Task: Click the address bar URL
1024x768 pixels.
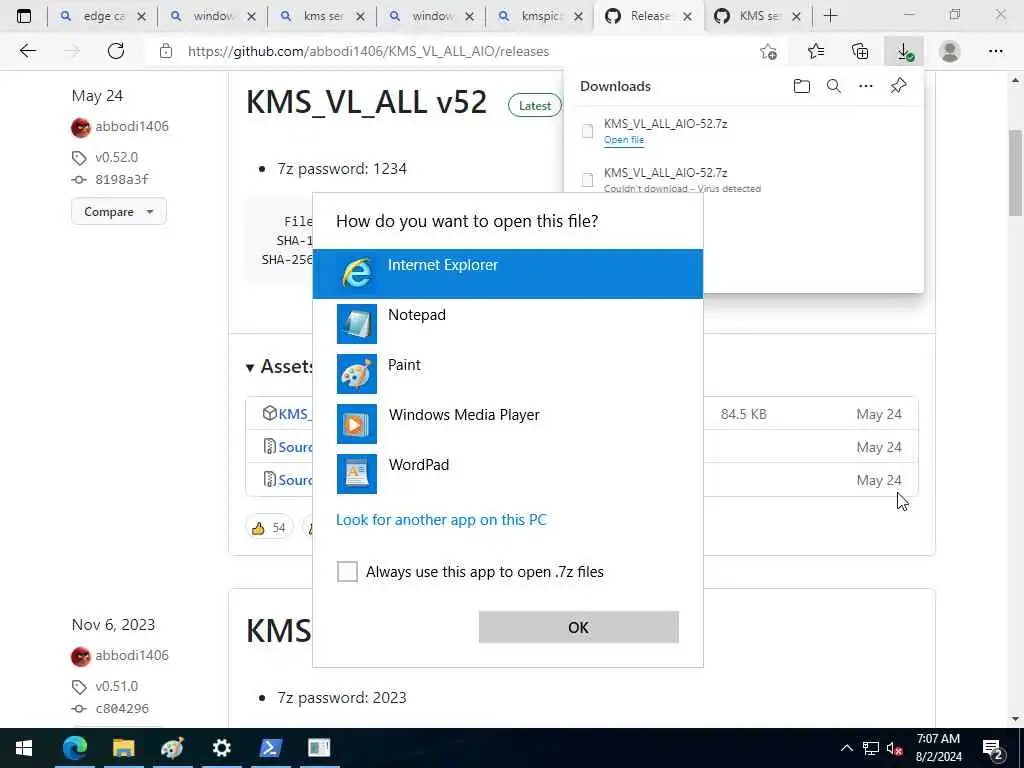Action: [368, 52]
